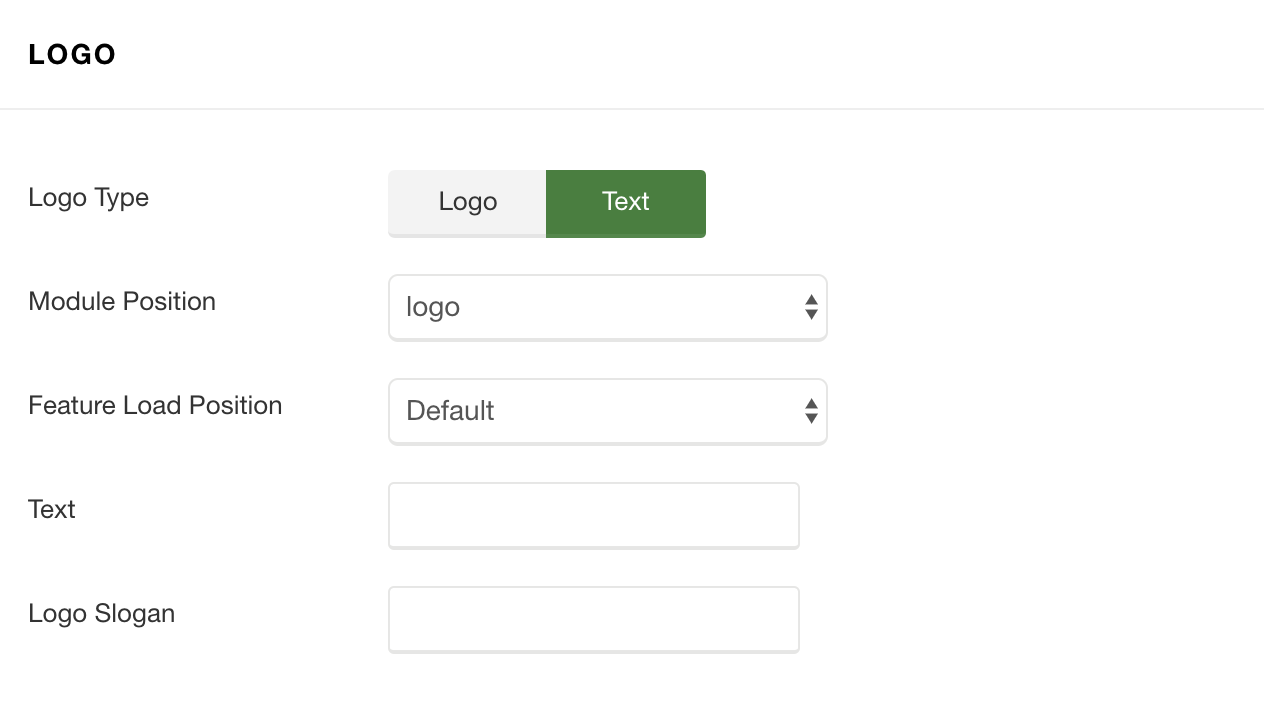Viewport: 1264px width, 702px height.
Task: Click the Text field label
Action: click(x=52, y=509)
